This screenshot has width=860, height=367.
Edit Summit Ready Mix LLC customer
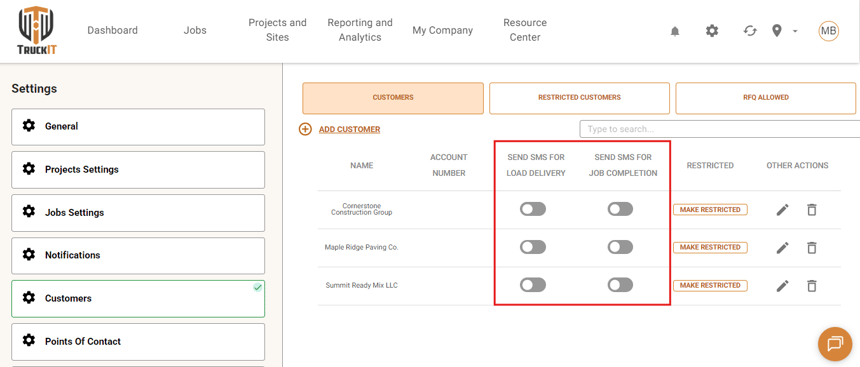coord(783,286)
